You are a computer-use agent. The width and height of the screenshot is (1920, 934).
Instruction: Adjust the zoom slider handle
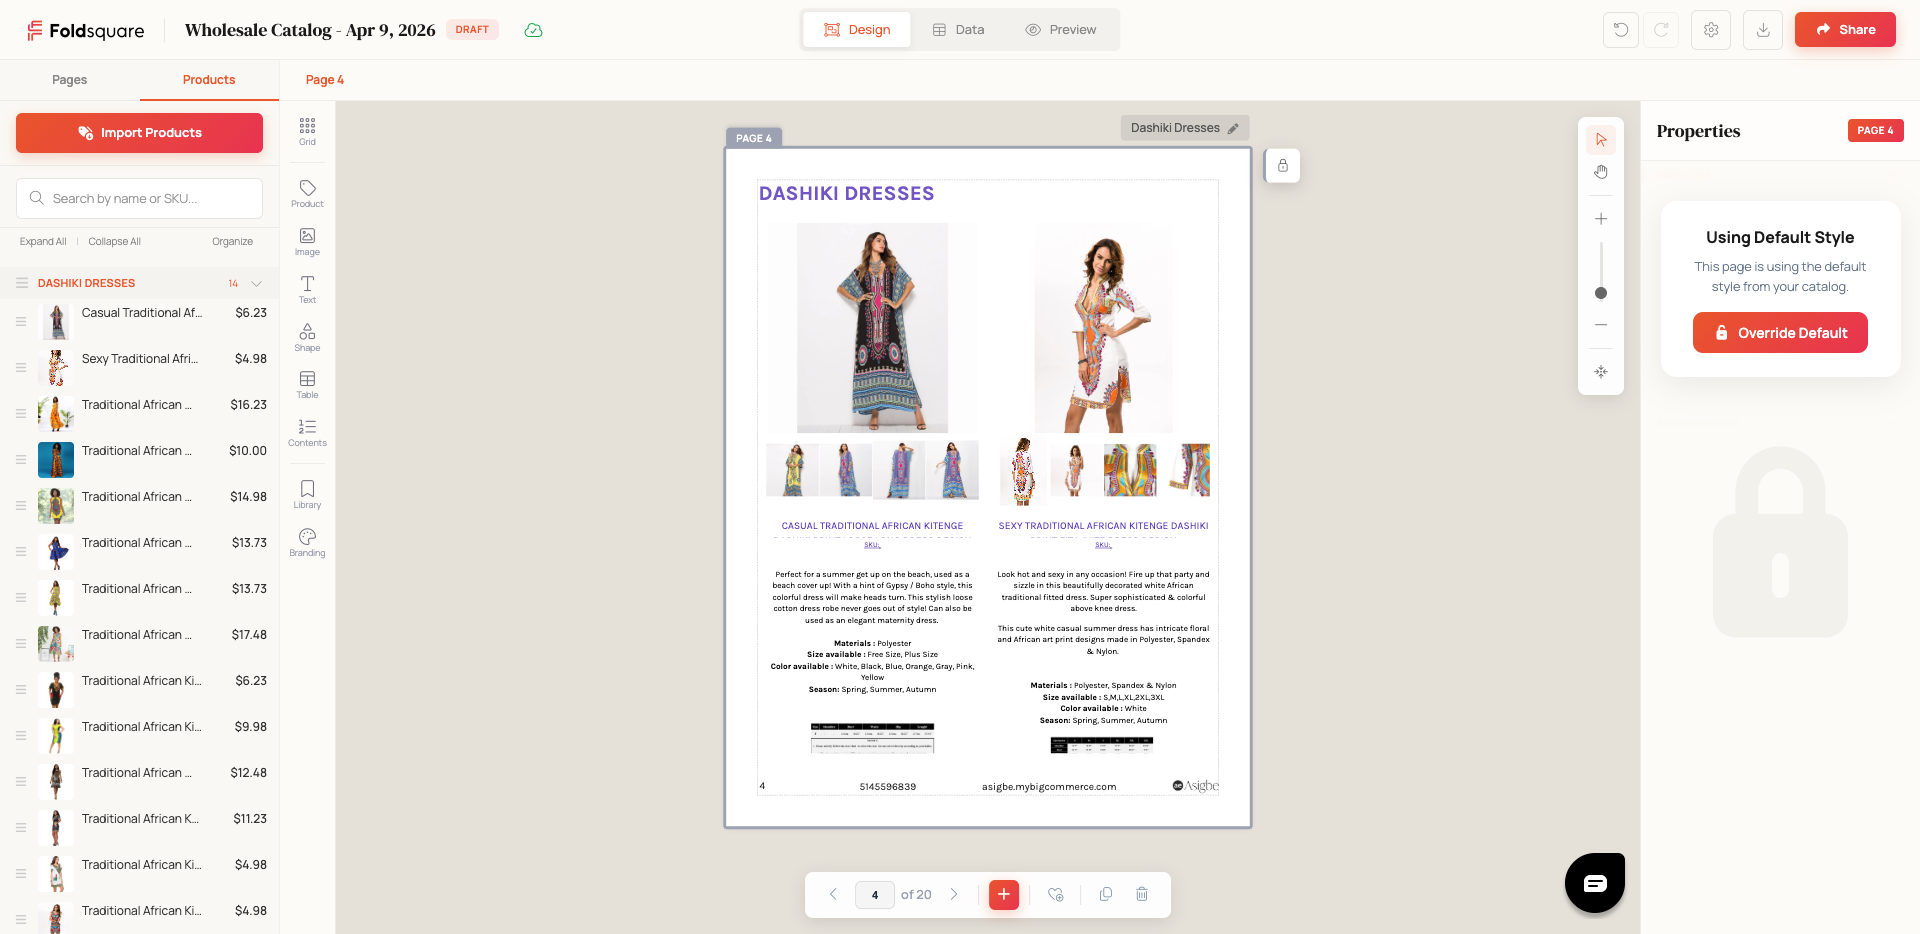click(1601, 293)
